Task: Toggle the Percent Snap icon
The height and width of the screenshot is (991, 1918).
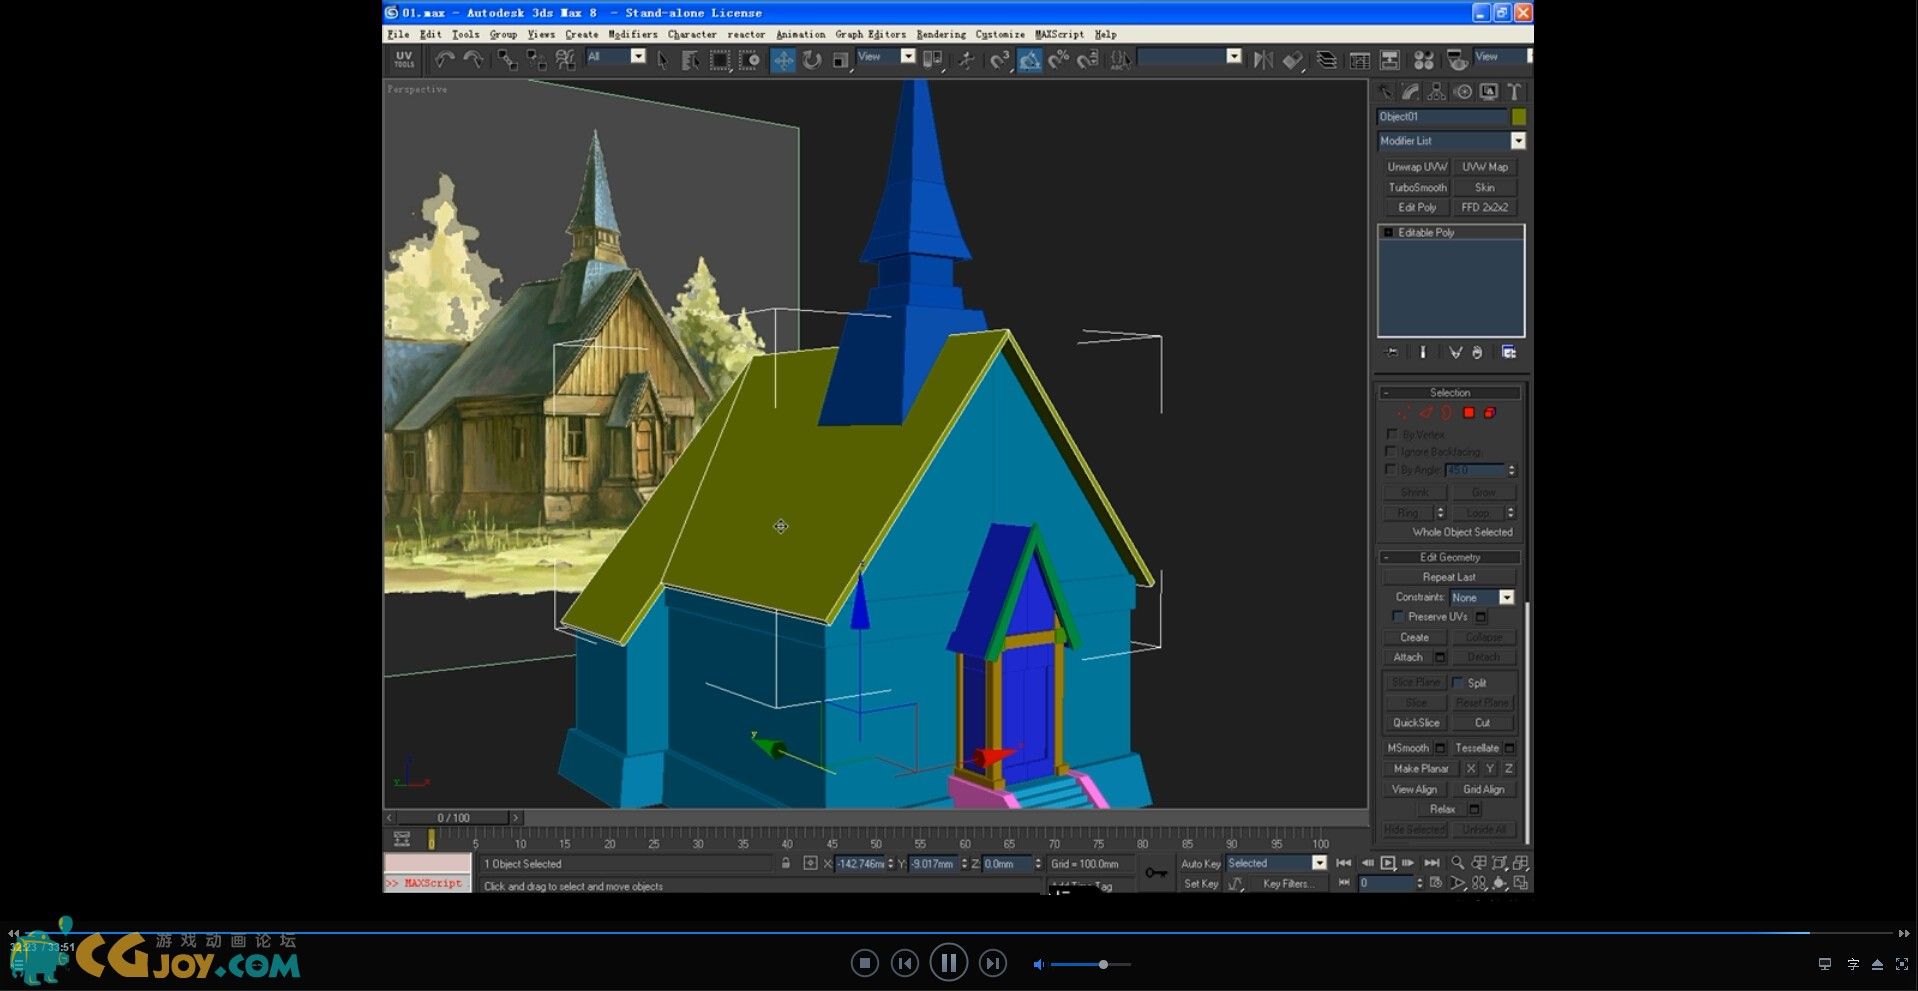Action: pos(1058,60)
